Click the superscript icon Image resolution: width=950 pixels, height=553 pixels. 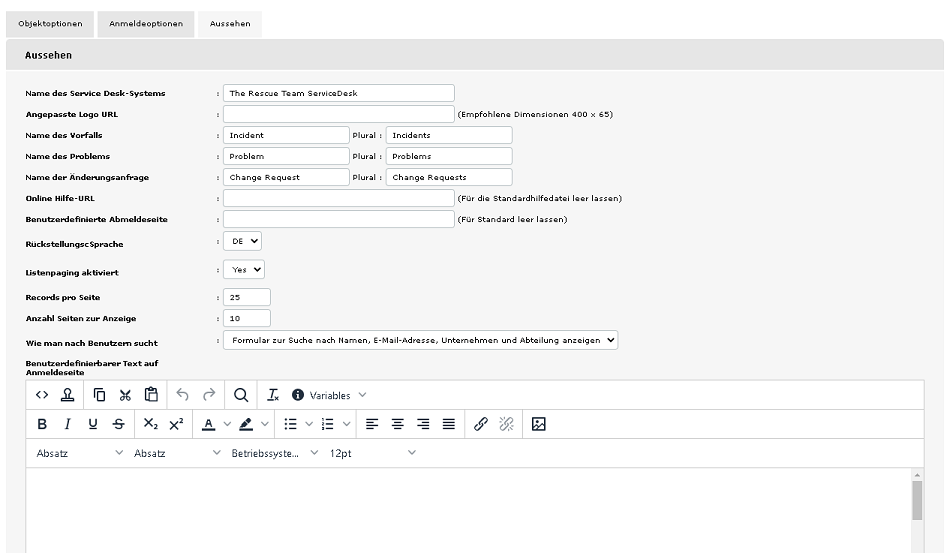[176, 424]
